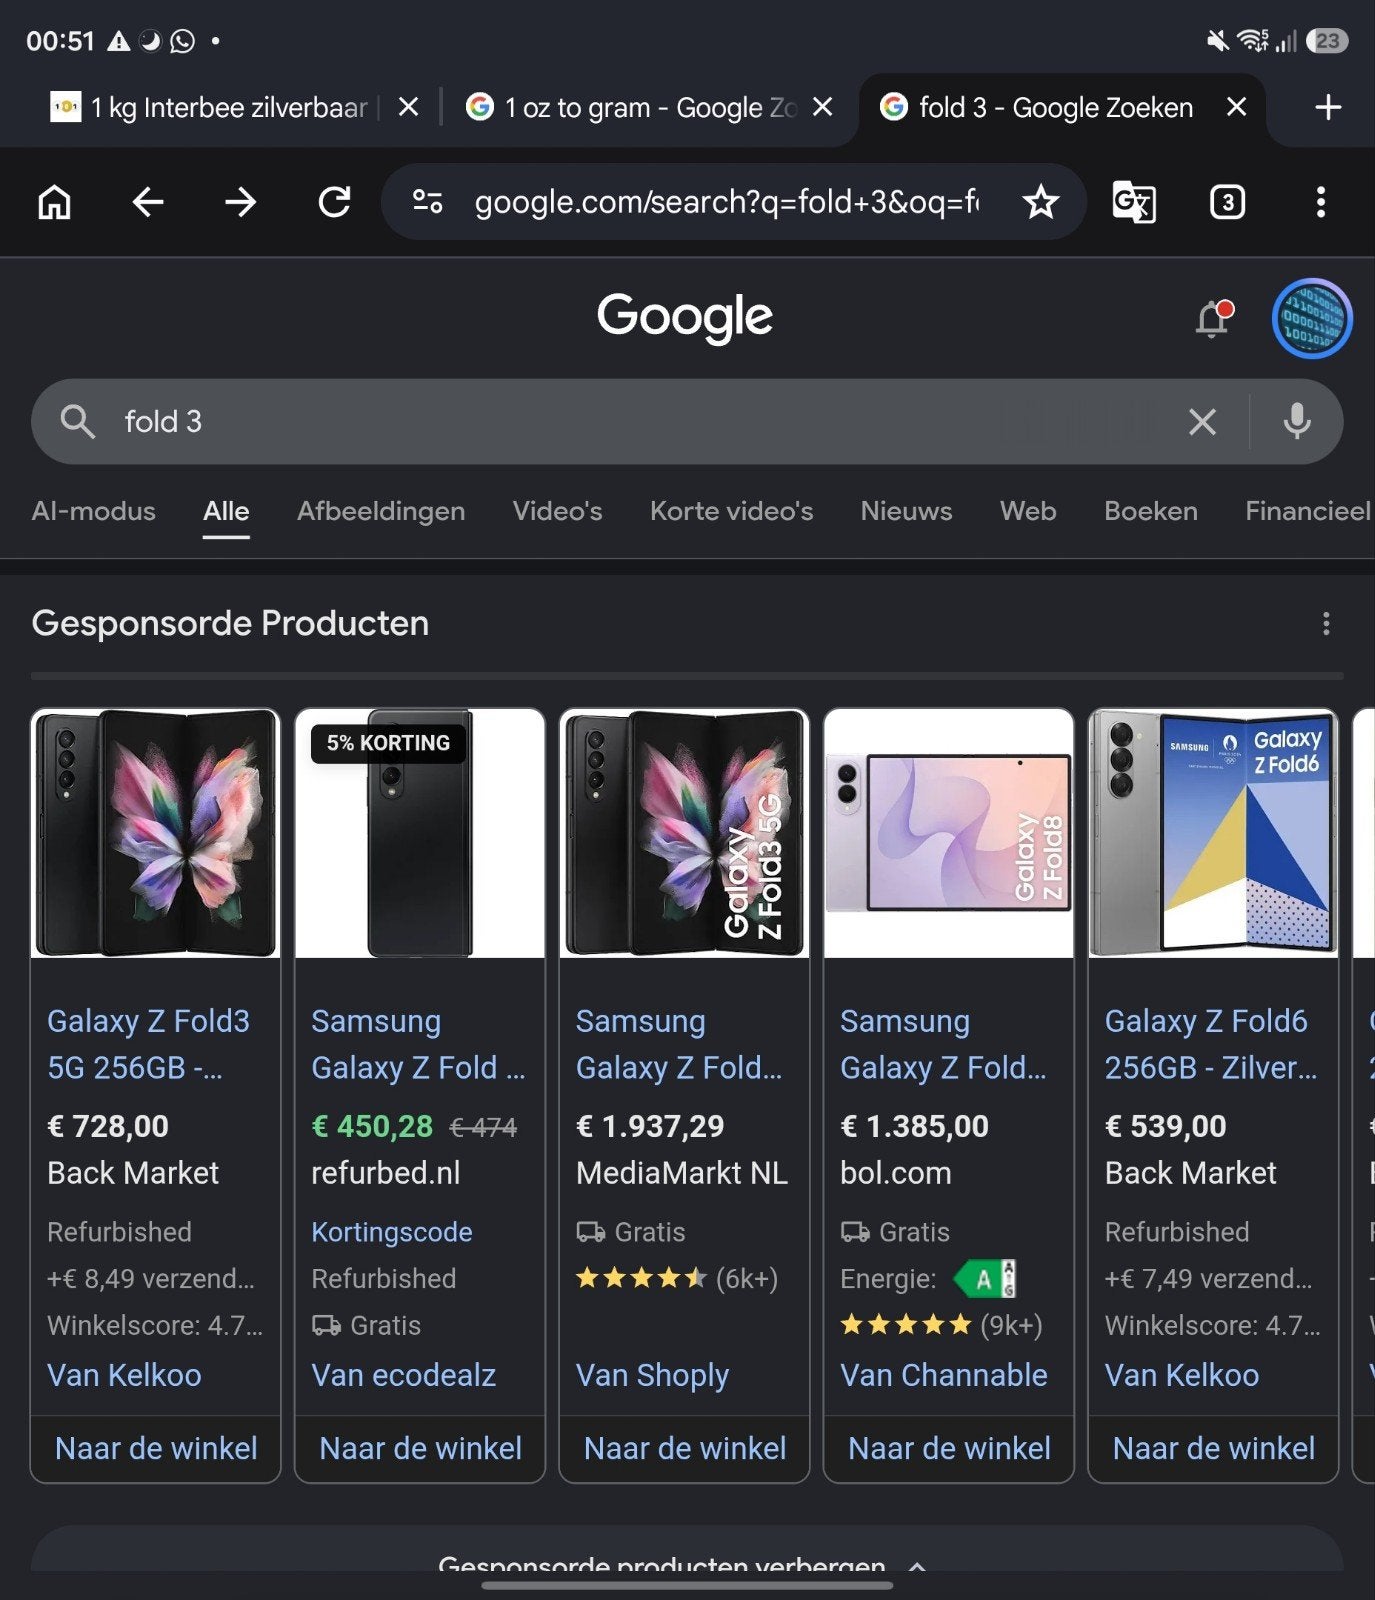Go forward with the right arrow
1375x1600 pixels.
point(241,202)
